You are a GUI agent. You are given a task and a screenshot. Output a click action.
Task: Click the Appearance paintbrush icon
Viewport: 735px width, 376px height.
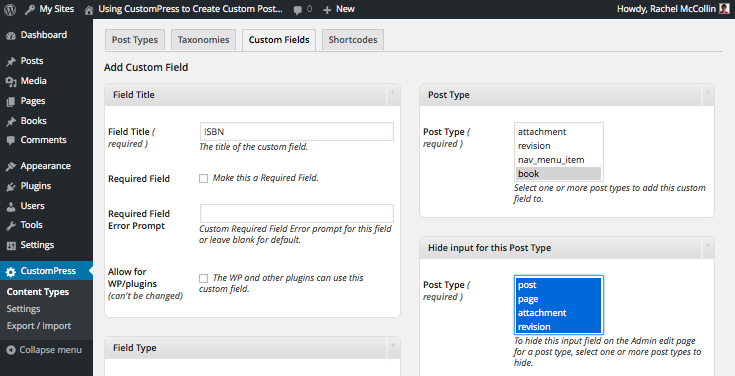pos(11,166)
